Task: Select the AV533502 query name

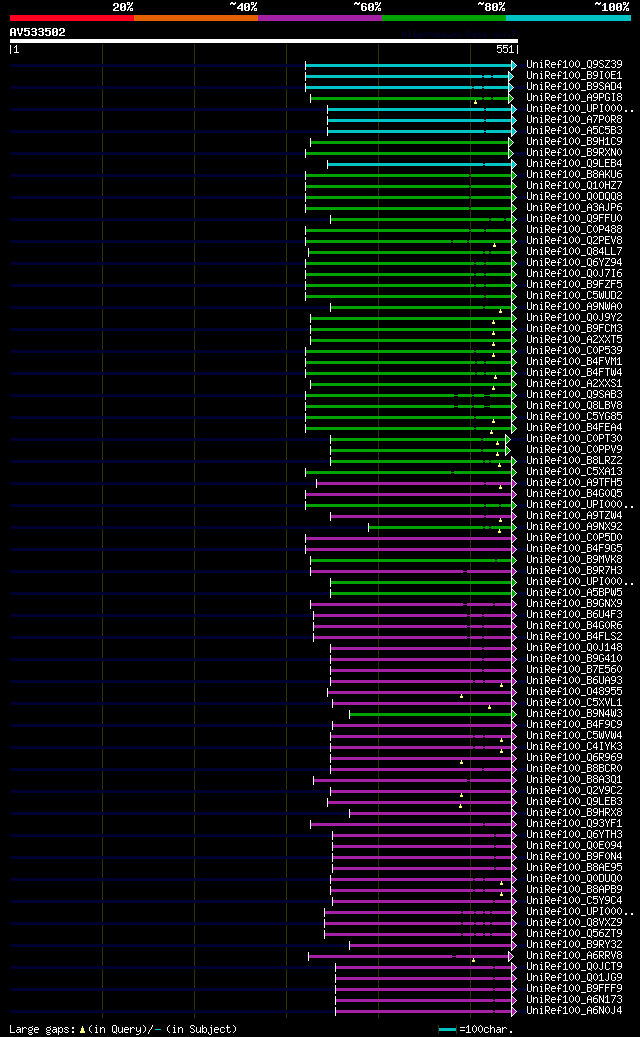Action: coord(38,32)
